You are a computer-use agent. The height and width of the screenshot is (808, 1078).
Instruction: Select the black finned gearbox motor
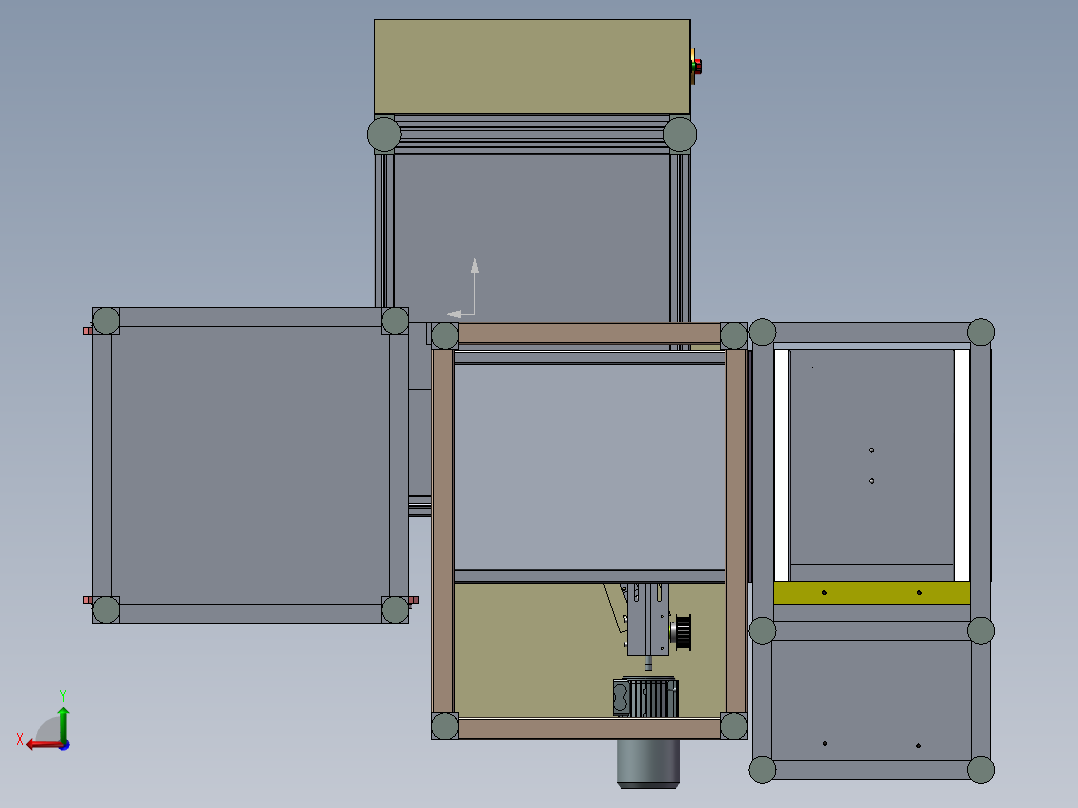(646, 697)
